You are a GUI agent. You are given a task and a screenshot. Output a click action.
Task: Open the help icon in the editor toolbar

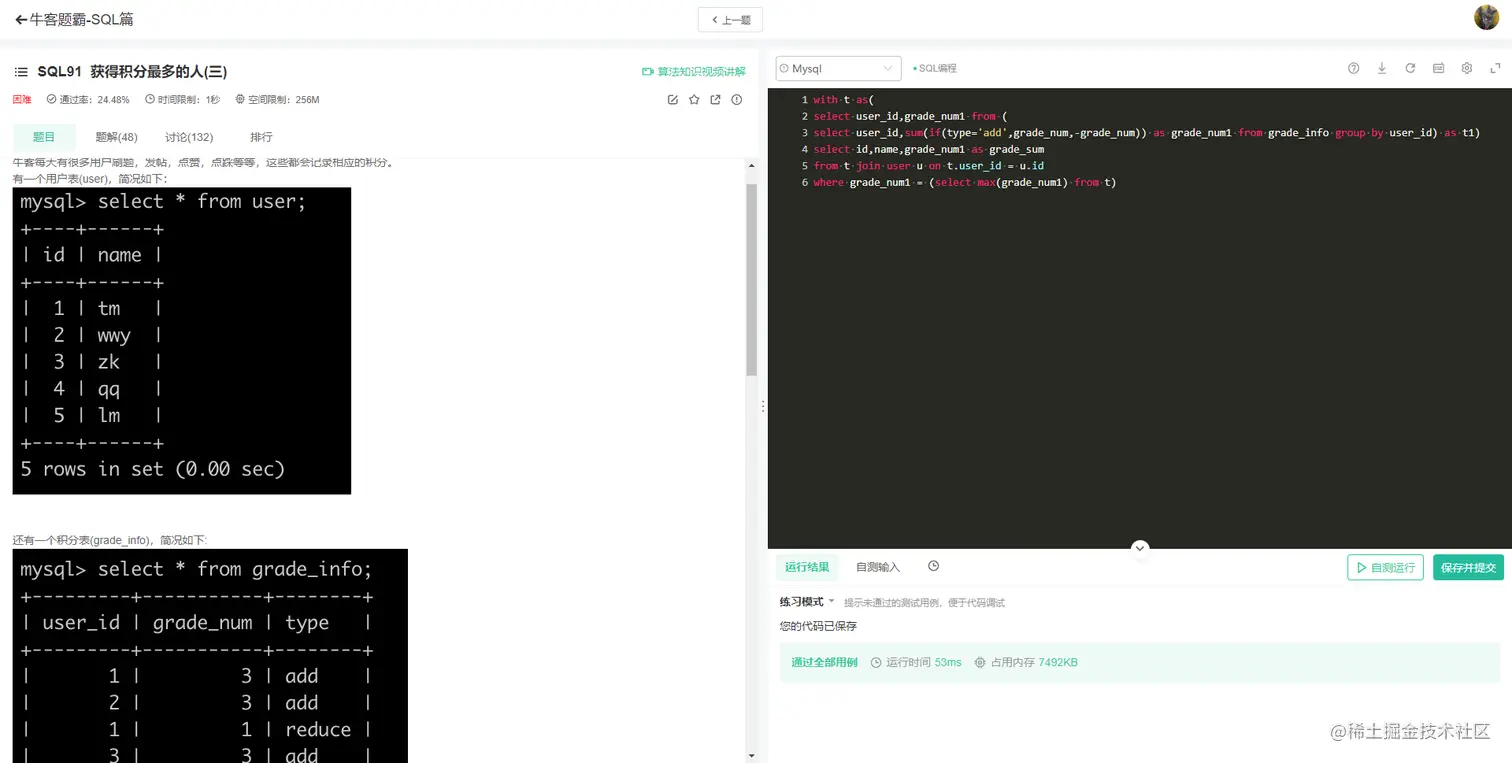click(1353, 68)
